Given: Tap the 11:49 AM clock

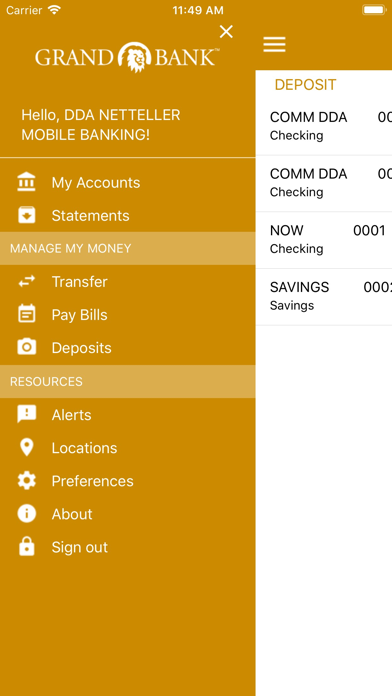Looking at the screenshot, I should pos(198,10).
